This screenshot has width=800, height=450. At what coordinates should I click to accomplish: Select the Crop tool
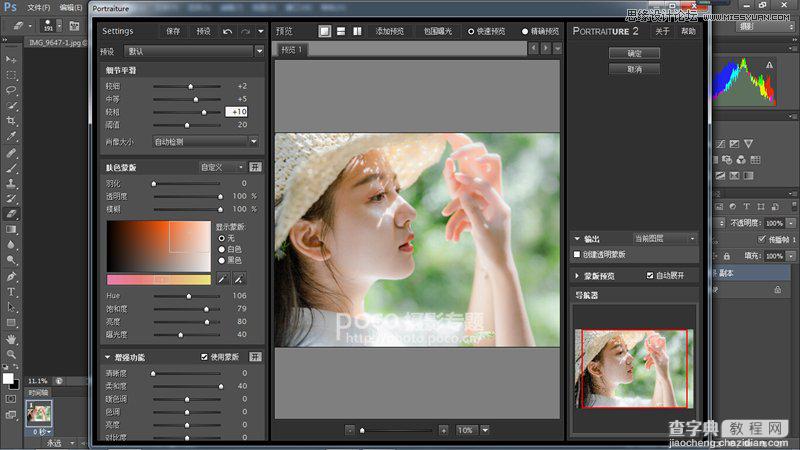(x=11, y=121)
